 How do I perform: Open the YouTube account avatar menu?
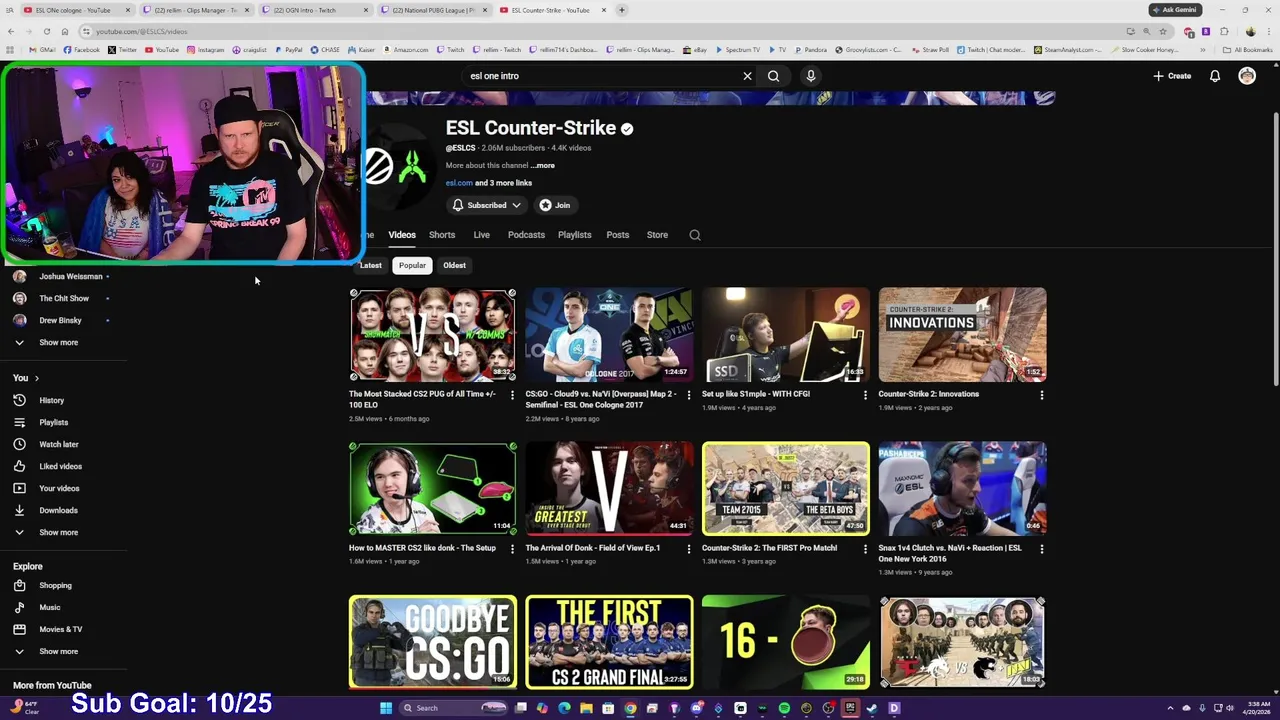[1247, 76]
